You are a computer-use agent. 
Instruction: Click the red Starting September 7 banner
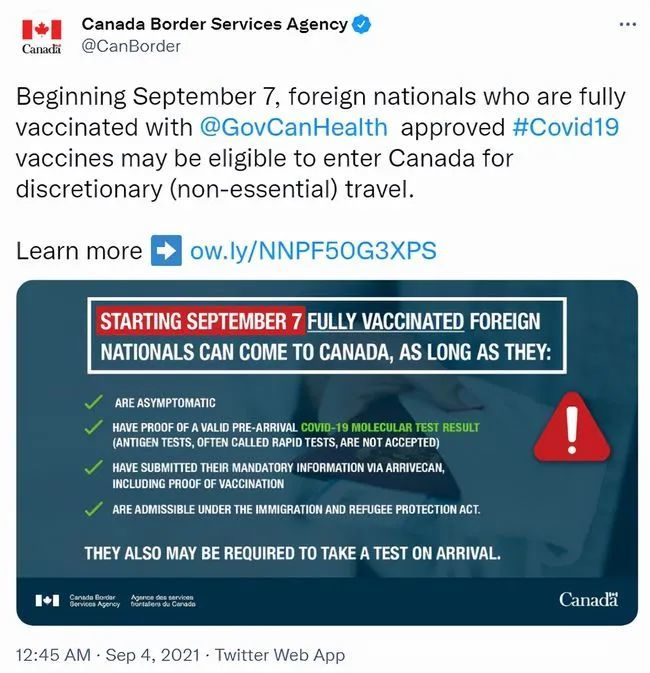pyautogui.click(x=200, y=322)
